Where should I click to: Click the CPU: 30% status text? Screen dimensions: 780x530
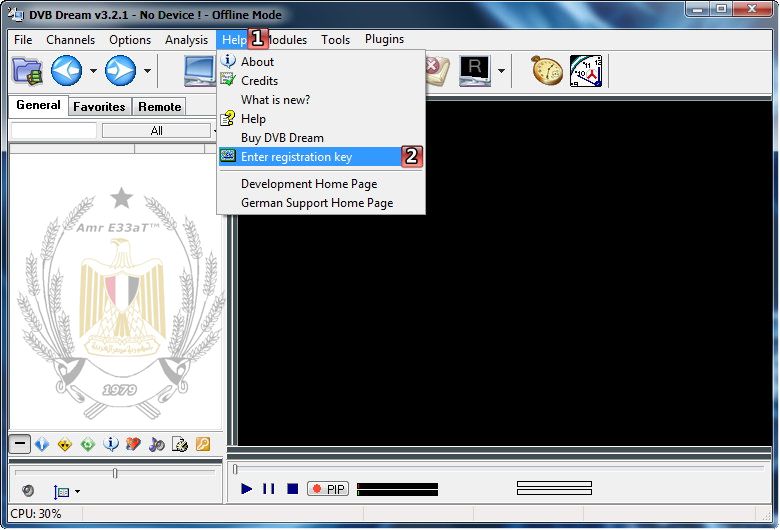pyautogui.click(x=35, y=514)
